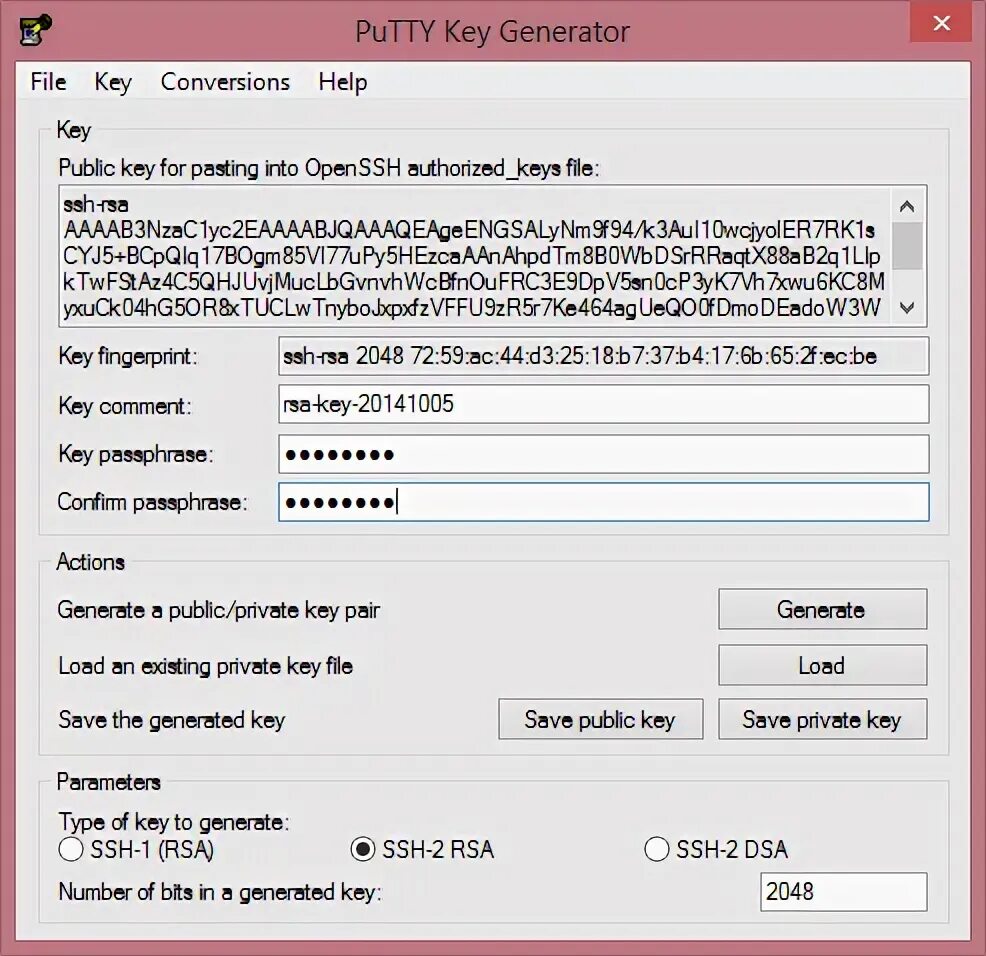
Task: Click the 'PuTTY Key Generator' title text
Action: tap(492, 31)
